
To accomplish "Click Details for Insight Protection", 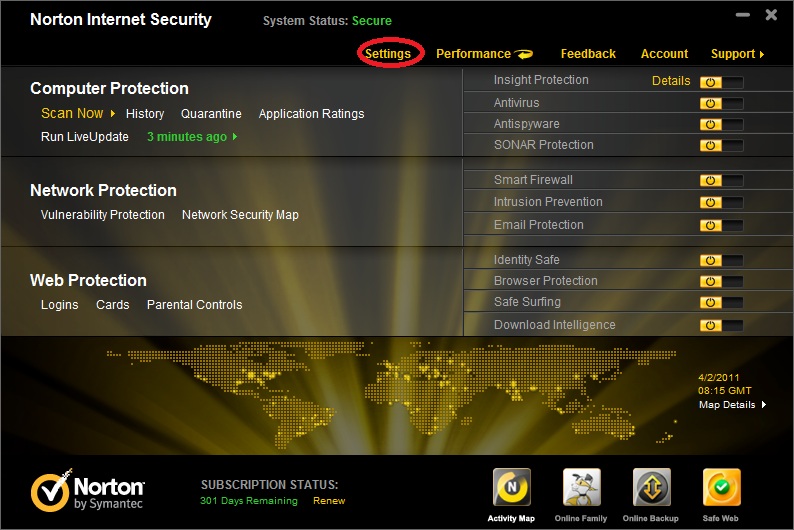I will pyautogui.click(x=671, y=81).
